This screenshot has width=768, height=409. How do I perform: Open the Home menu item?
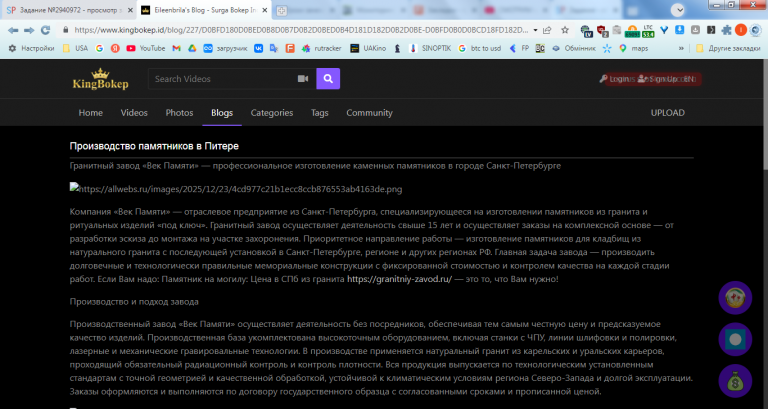(x=91, y=113)
